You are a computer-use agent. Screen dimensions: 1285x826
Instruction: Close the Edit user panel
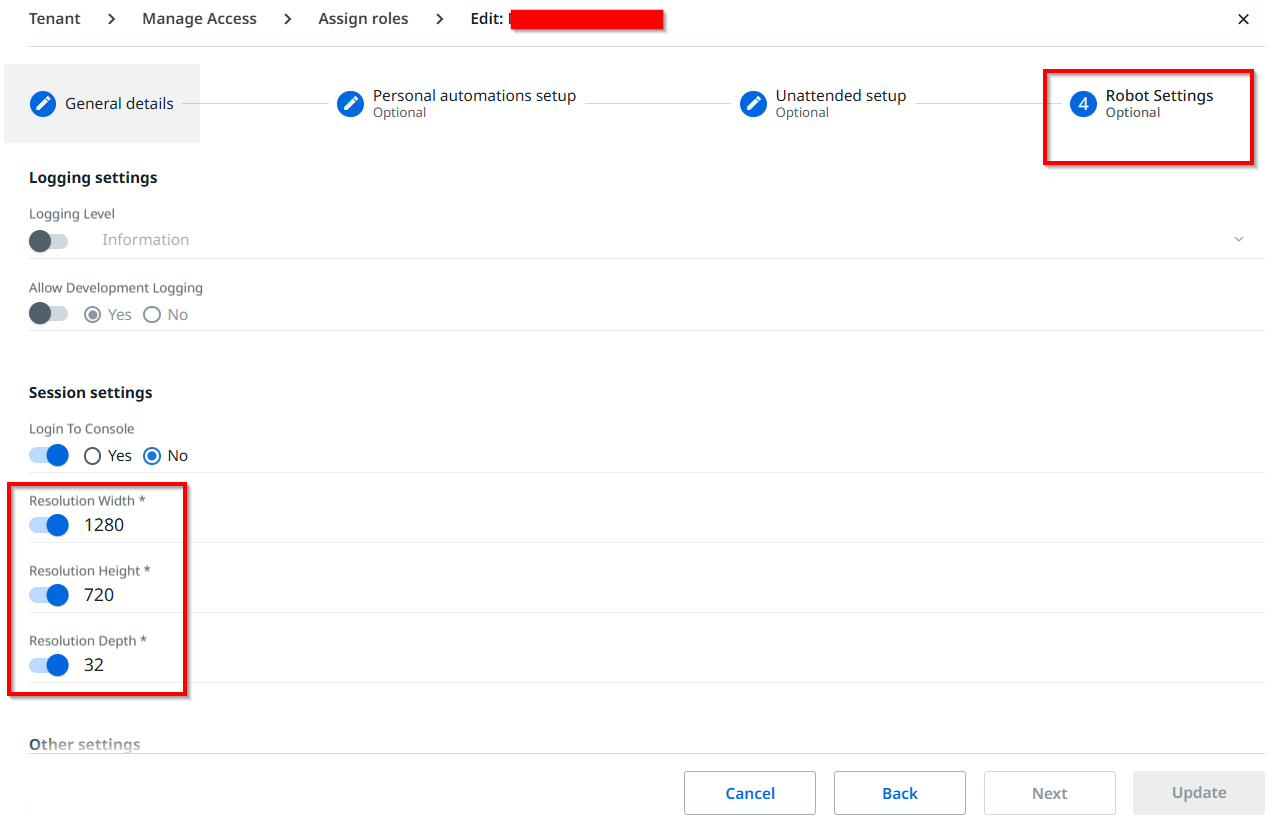tap(1243, 18)
